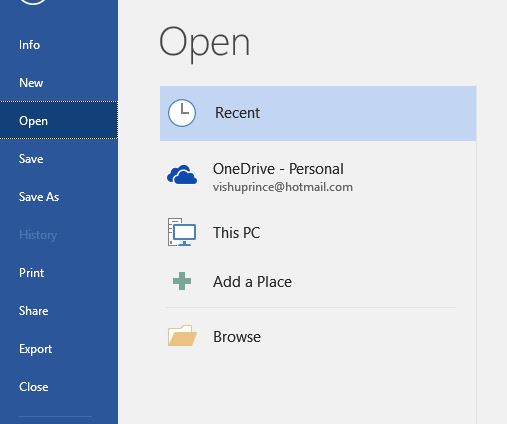Click the back arrow circle at top of sidebar
Viewport: 507px width, 424px height.
tap(33, 2)
